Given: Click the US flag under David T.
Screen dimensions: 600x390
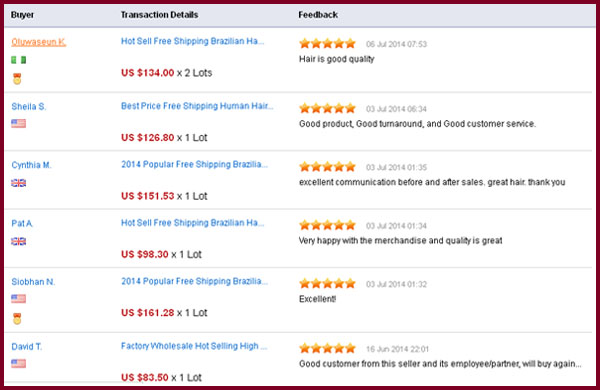Looking at the screenshot, I should [18, 363].
